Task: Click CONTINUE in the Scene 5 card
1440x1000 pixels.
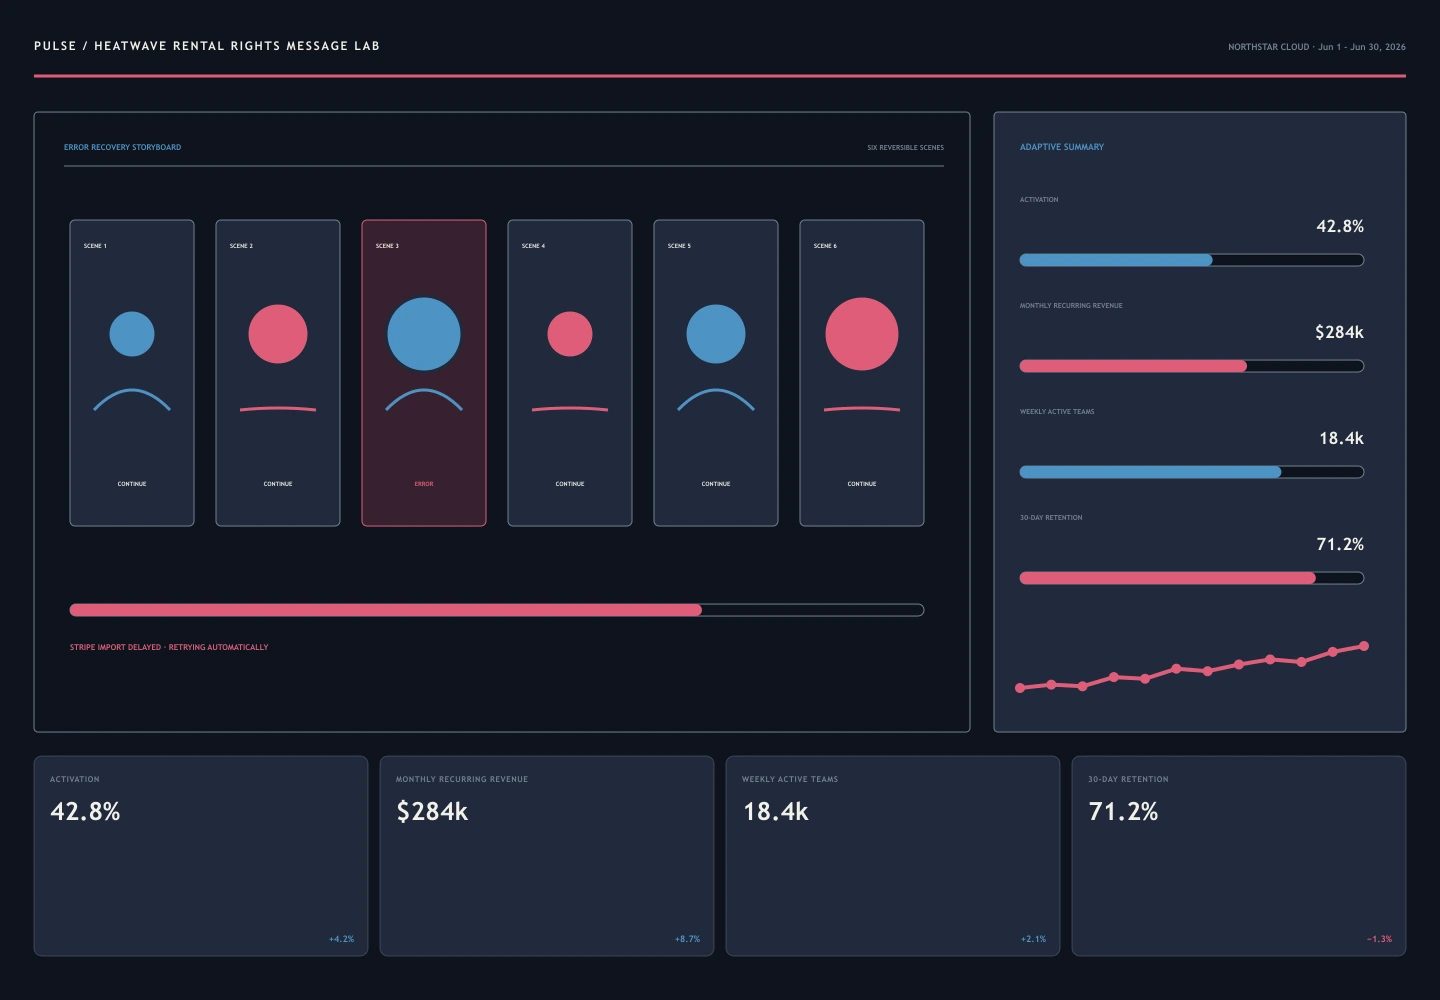Action: point(716,484)
